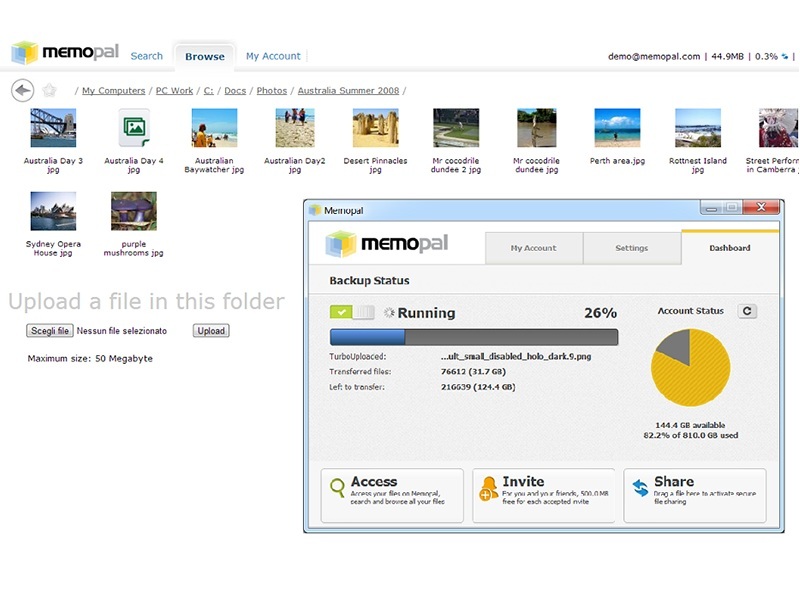Screen dimensions: 800x600
Task: Click the Docs breadcrumb link
Action: [x=235, y=90]
